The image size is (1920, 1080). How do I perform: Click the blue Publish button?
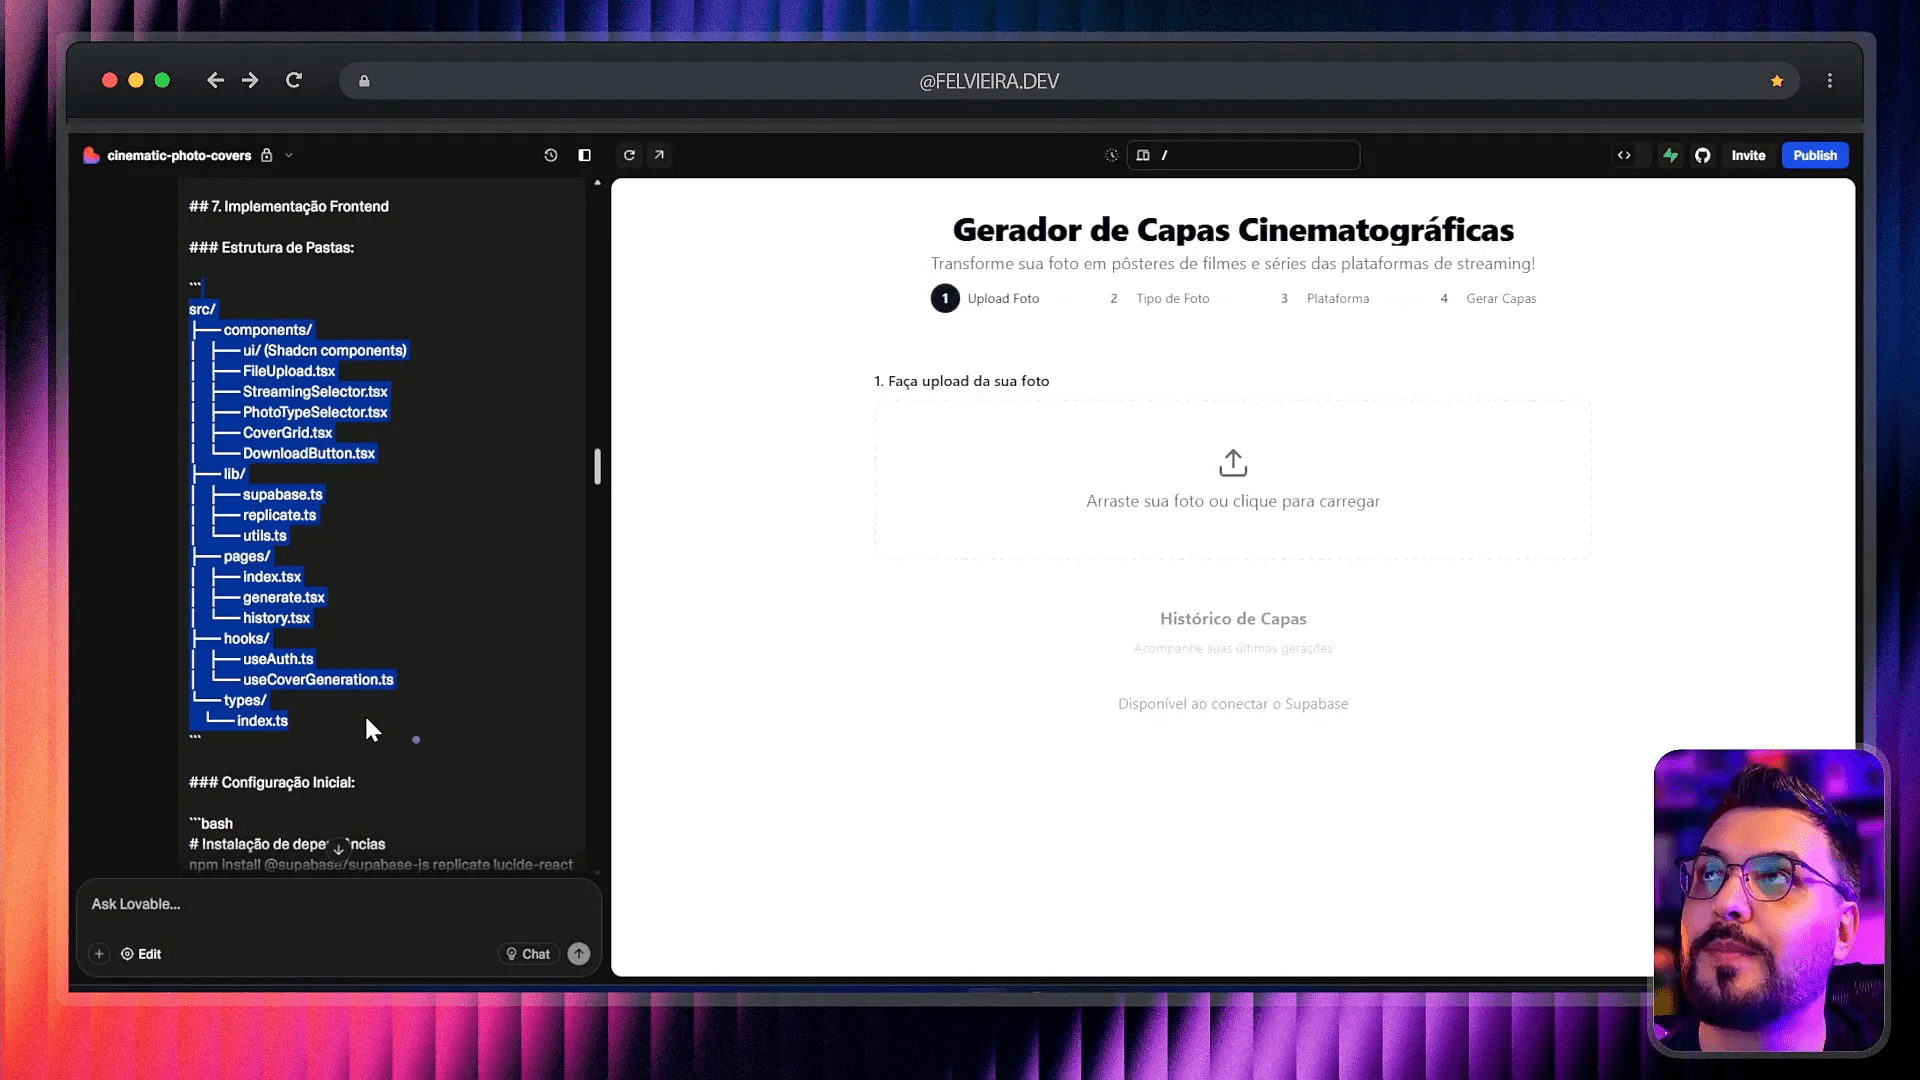1815,155
